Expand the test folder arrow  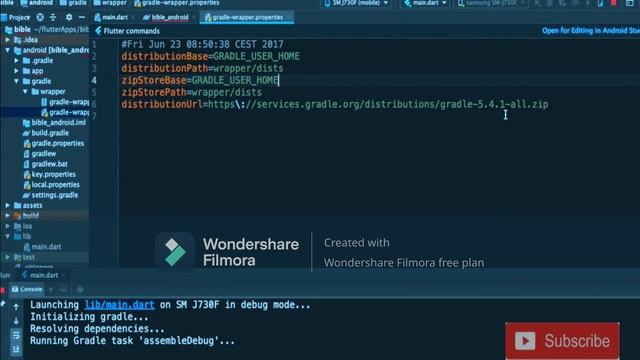[x=7, y=257]
